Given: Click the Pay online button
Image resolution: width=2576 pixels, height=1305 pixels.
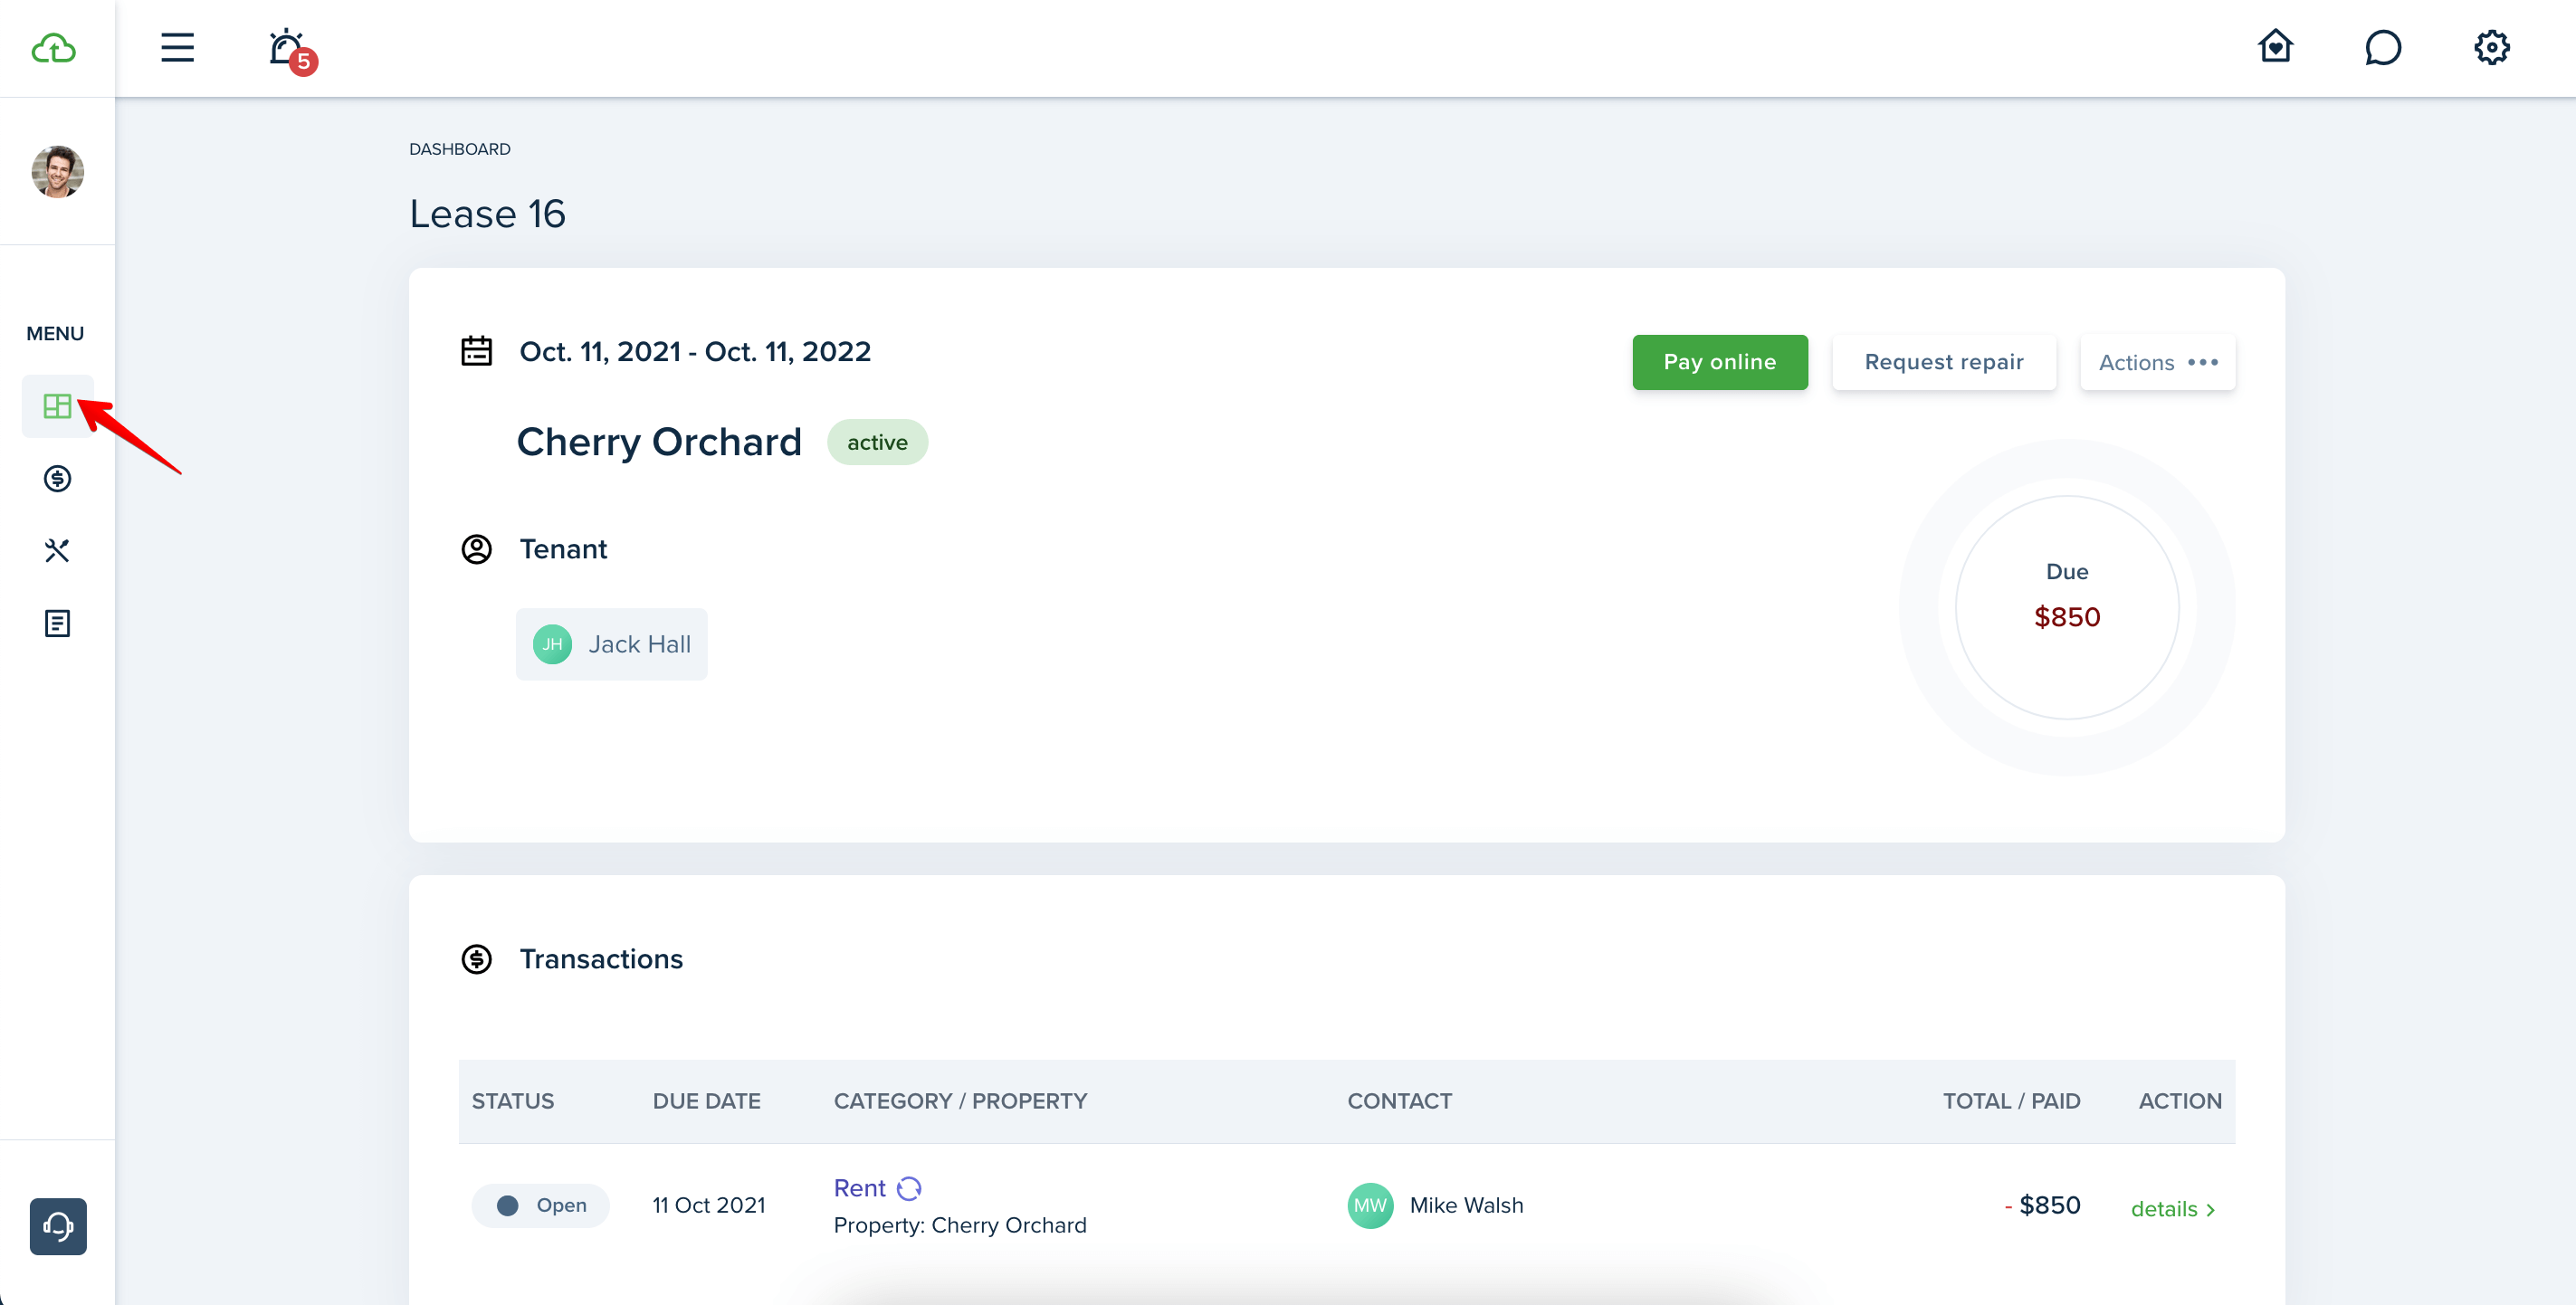Looking at the screenshot, I should click(x=1720, y=362).
